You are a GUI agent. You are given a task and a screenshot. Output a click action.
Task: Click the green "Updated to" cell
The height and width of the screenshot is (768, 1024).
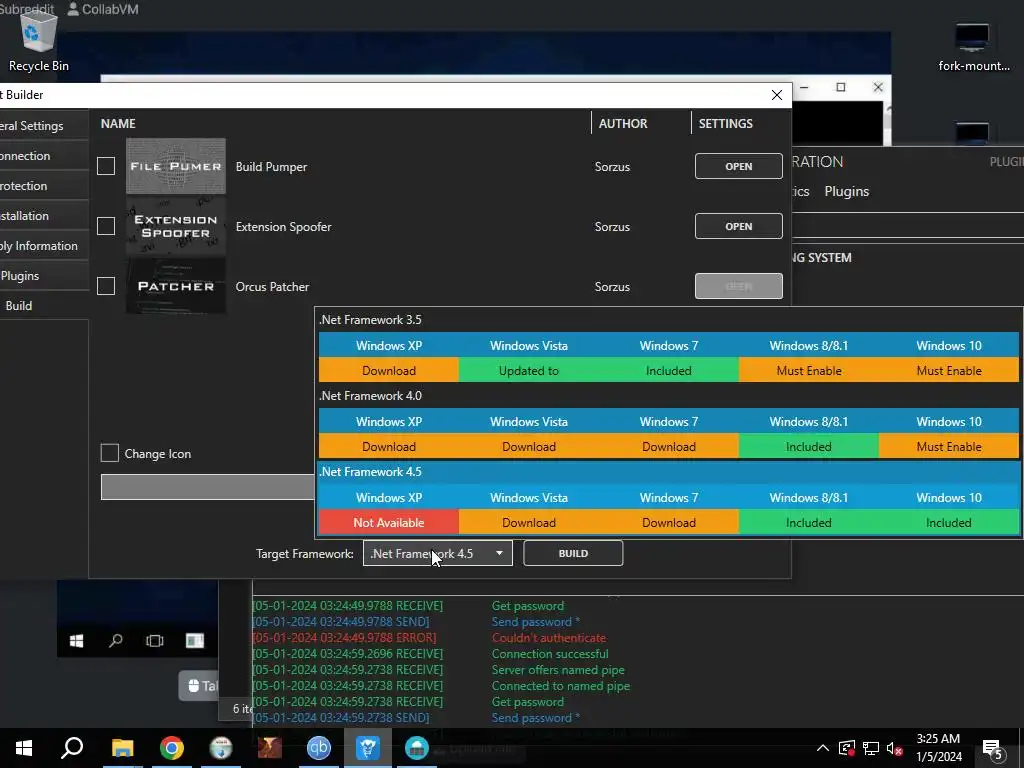click(529, 370)
